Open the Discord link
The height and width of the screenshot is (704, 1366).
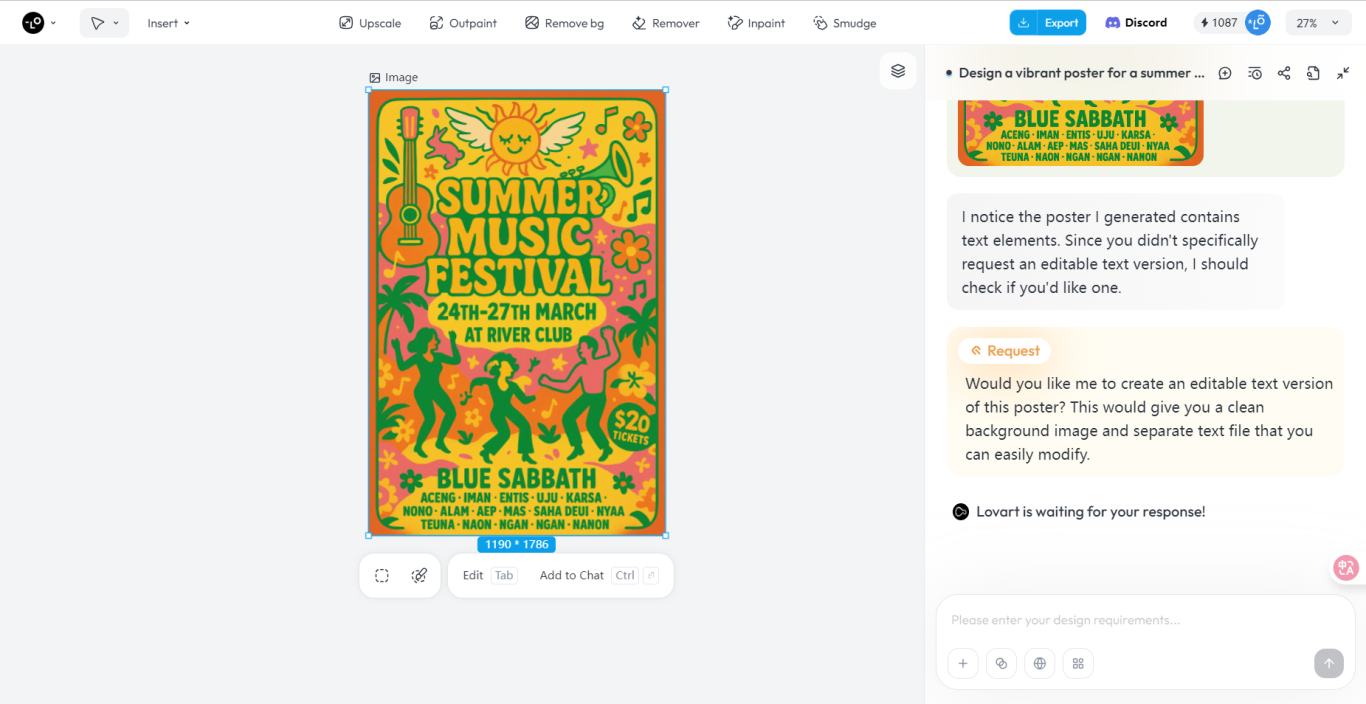pos(1136,23)
